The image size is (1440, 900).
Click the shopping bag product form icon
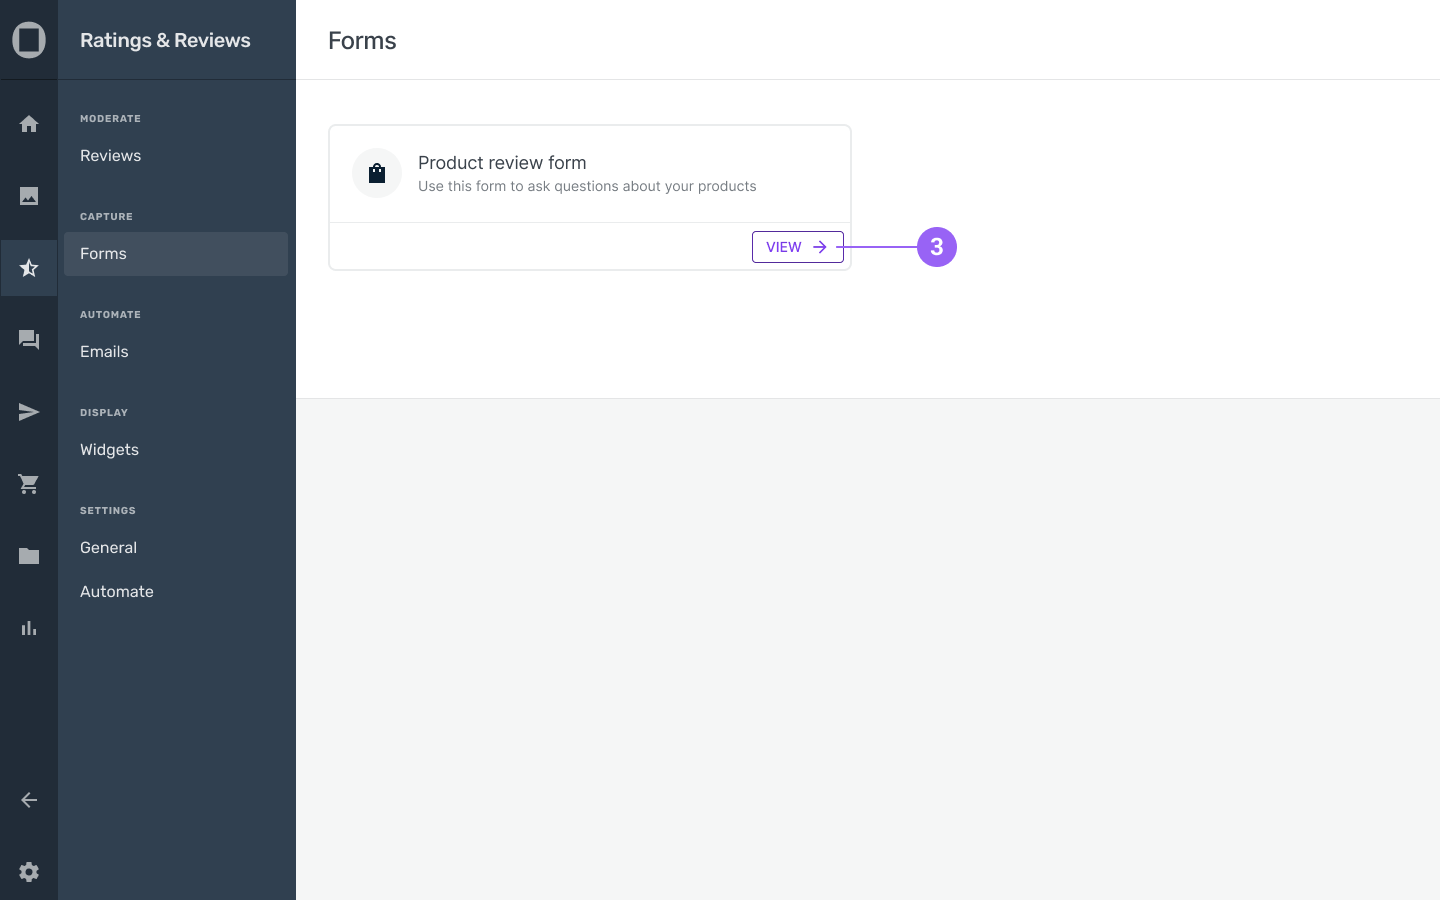(377, 173)
